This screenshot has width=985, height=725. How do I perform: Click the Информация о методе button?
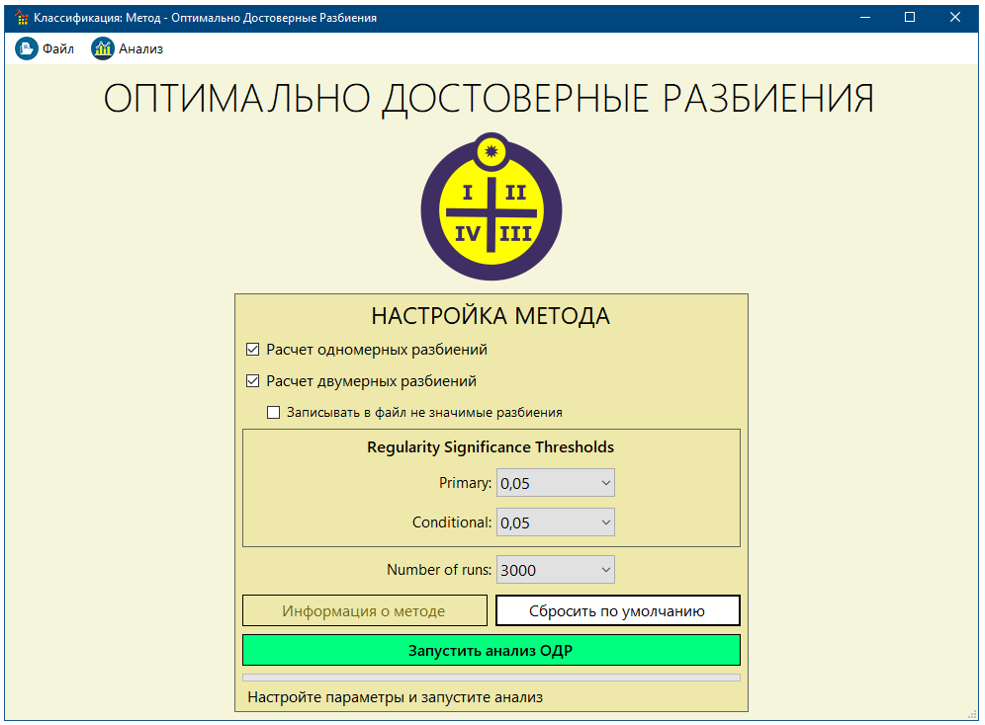(x=364, y=611)
